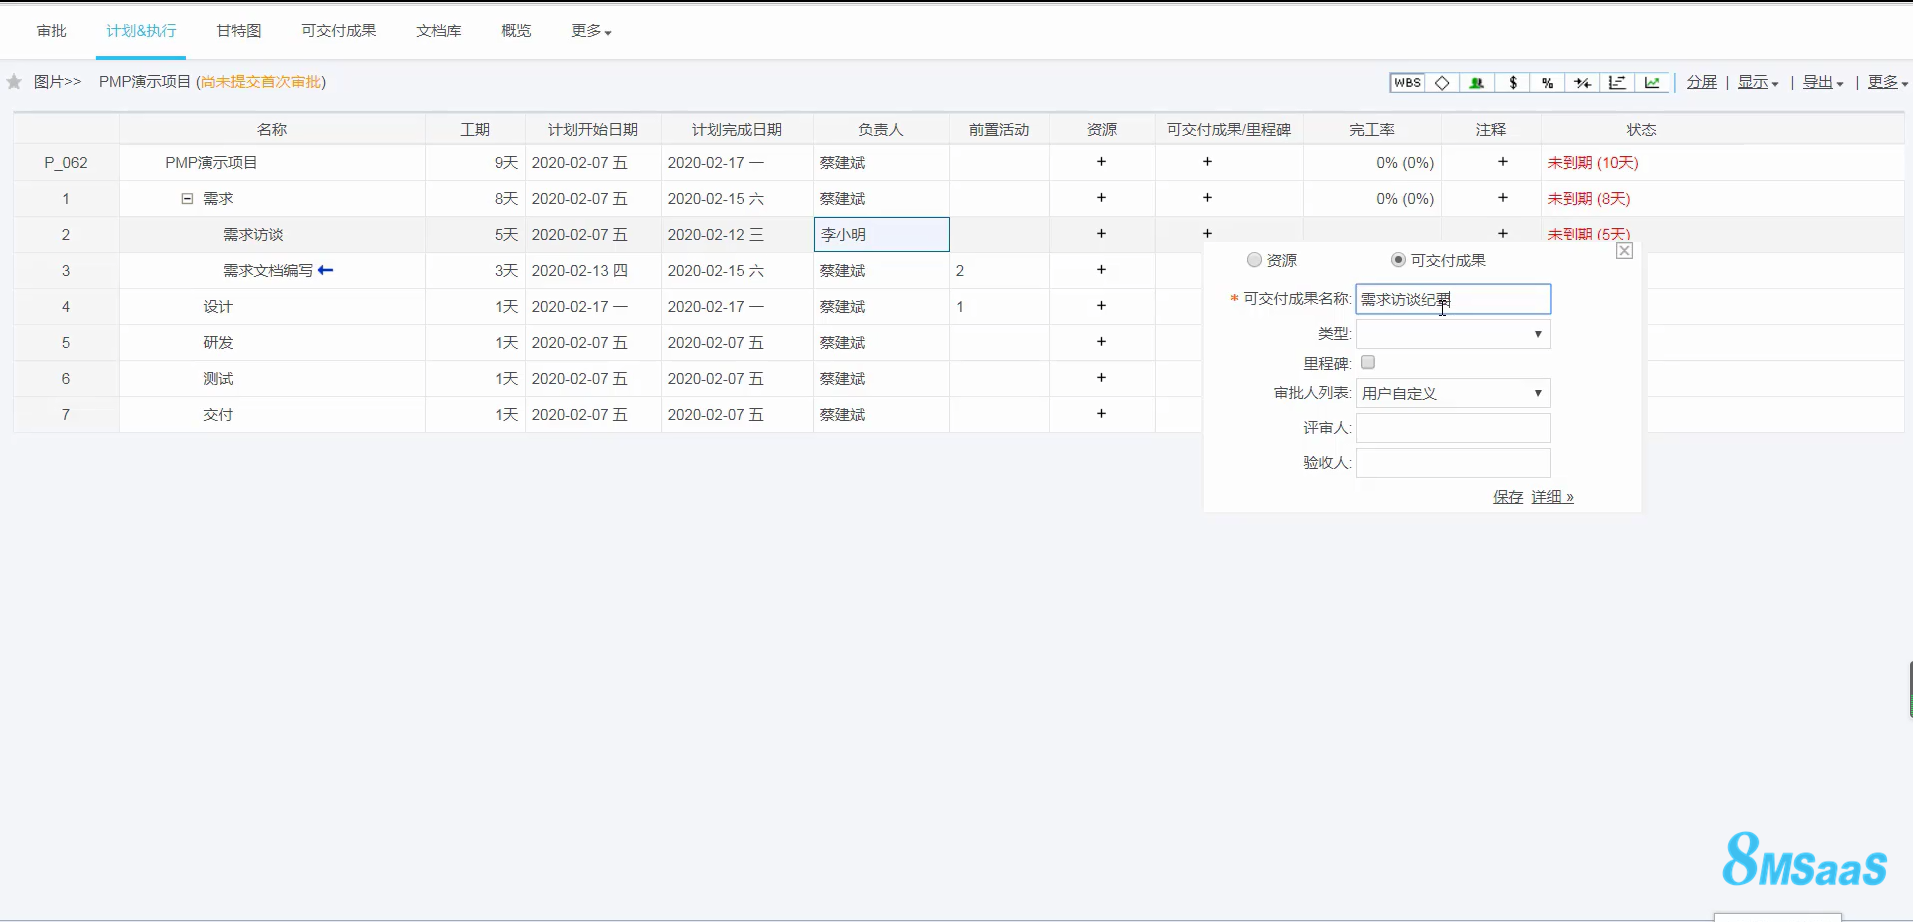Collapse the 需求 tree node
This screenshot has height=922, width=1913.
[187, 199]
